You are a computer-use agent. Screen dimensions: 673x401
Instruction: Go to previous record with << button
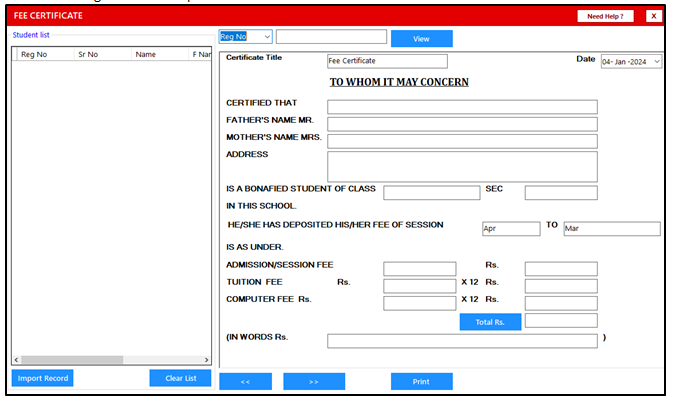pyautogui.click(x=245, y=381)
